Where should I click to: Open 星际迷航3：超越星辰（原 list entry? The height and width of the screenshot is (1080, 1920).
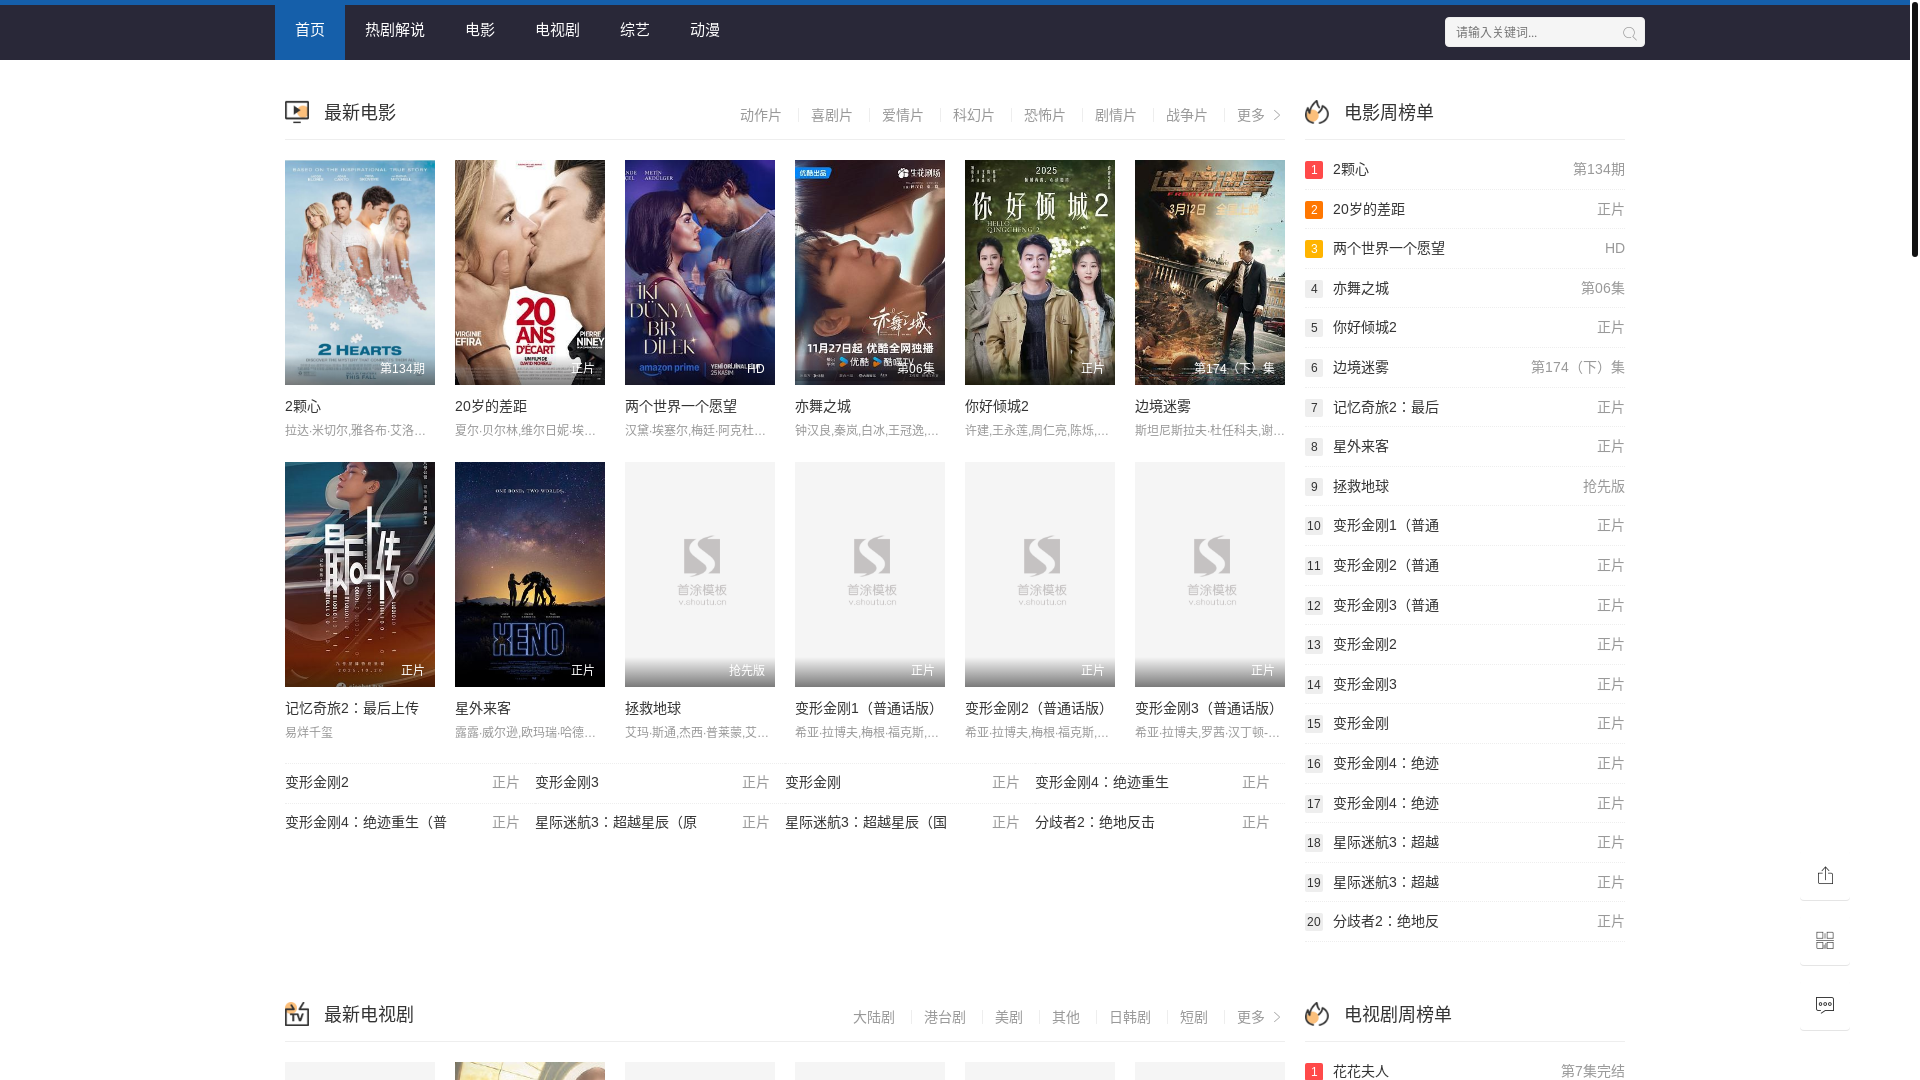pos(616,823)
